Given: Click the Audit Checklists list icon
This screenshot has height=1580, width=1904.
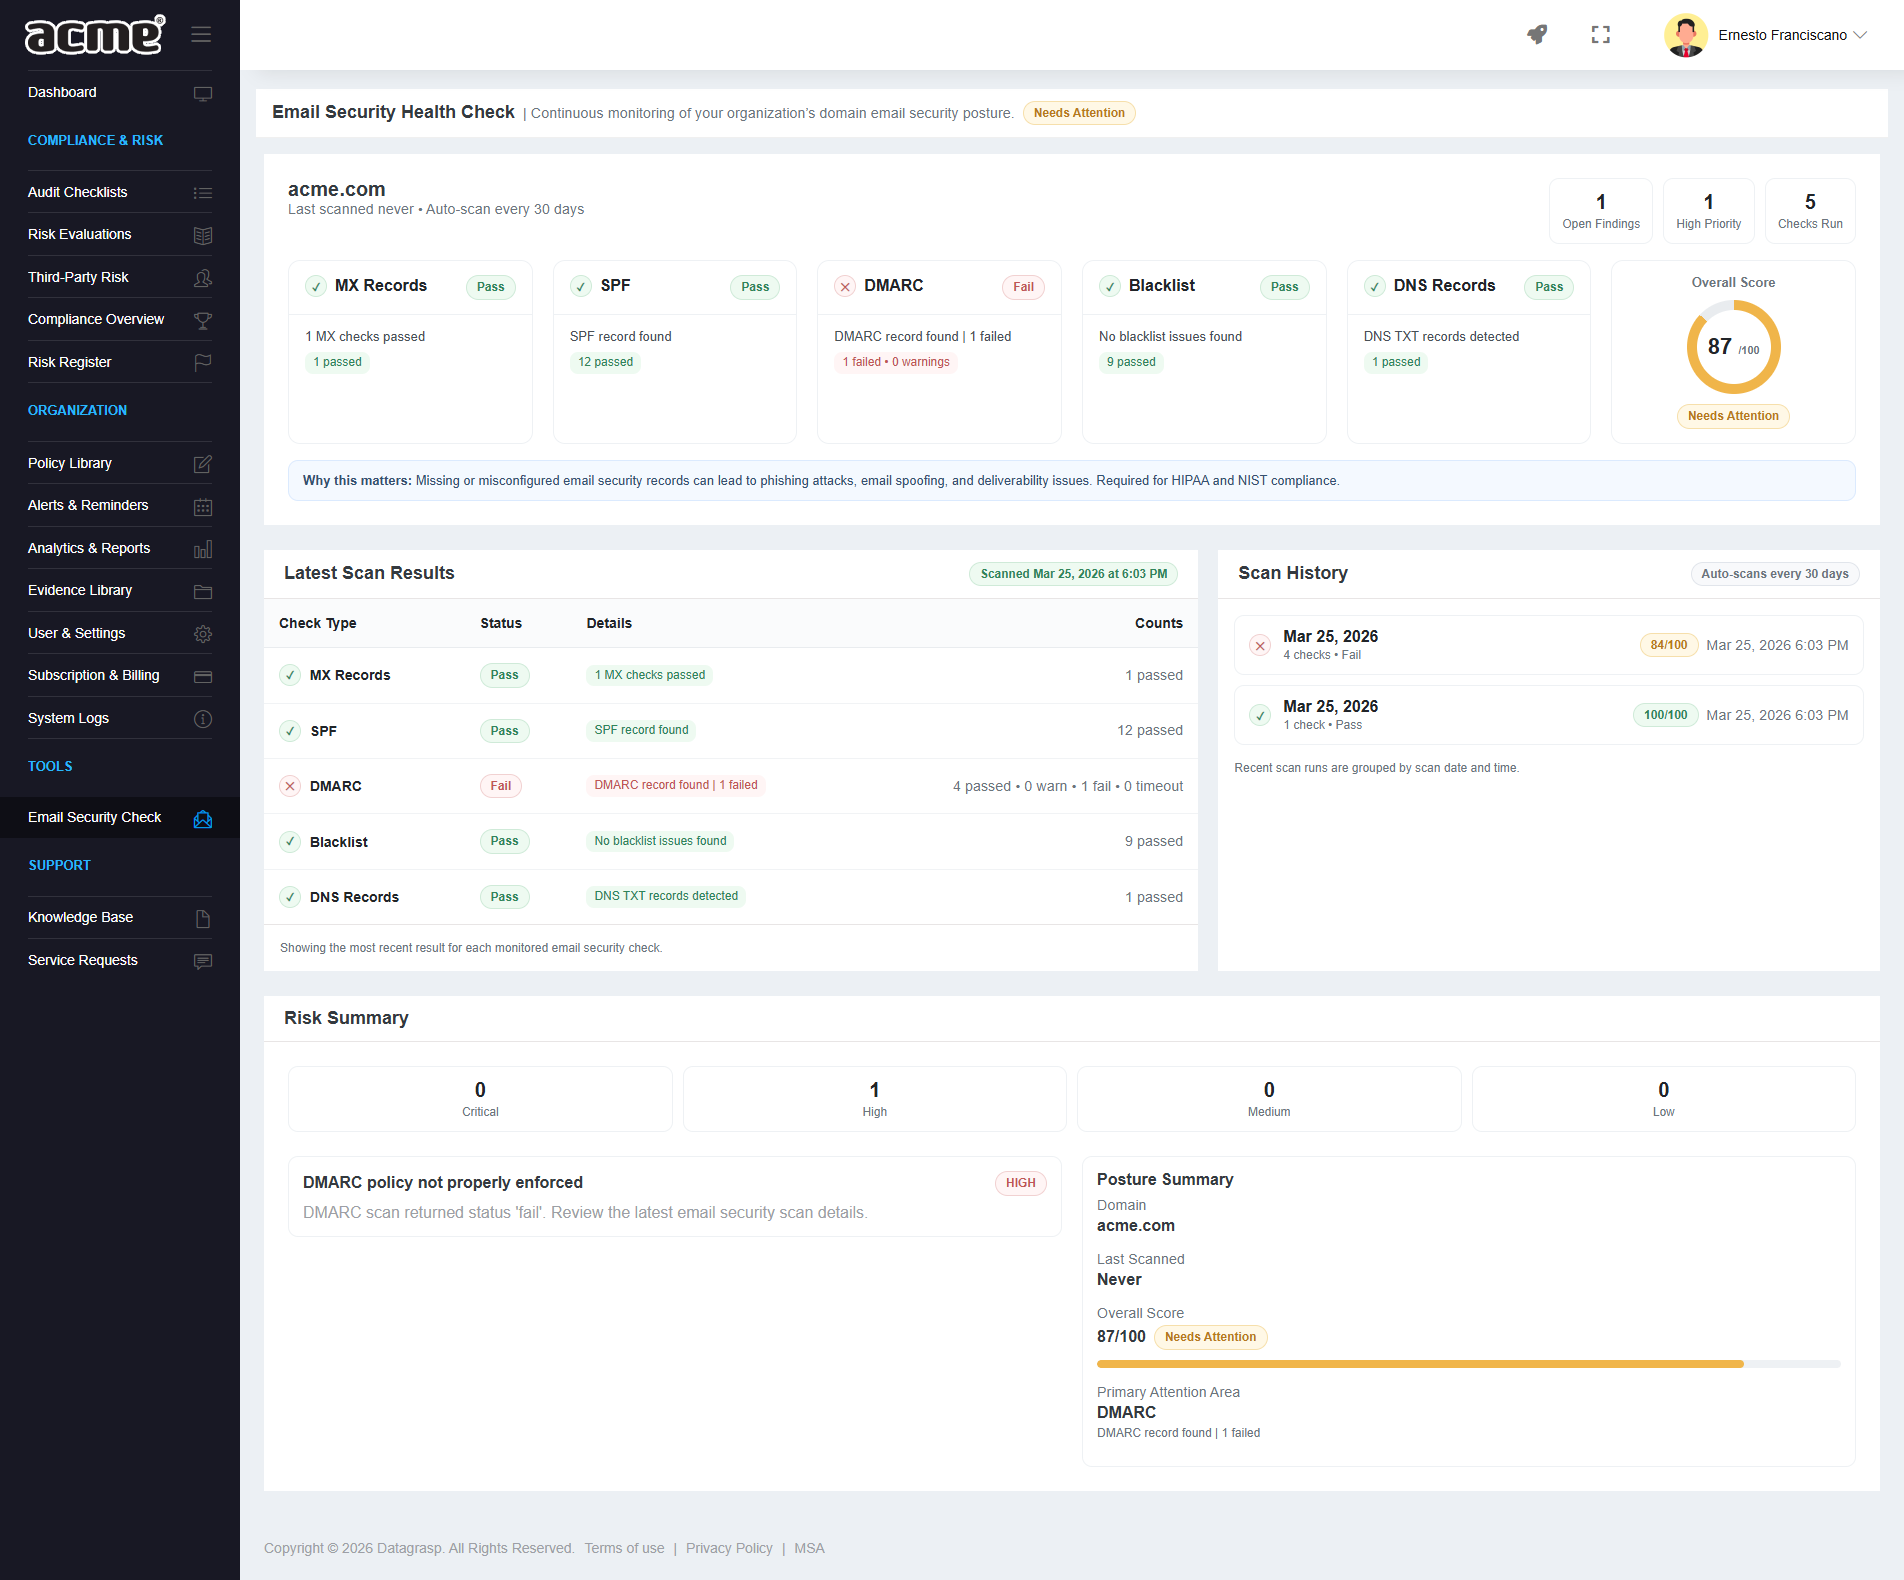Looking at the screenshot, I should (203, 193).
